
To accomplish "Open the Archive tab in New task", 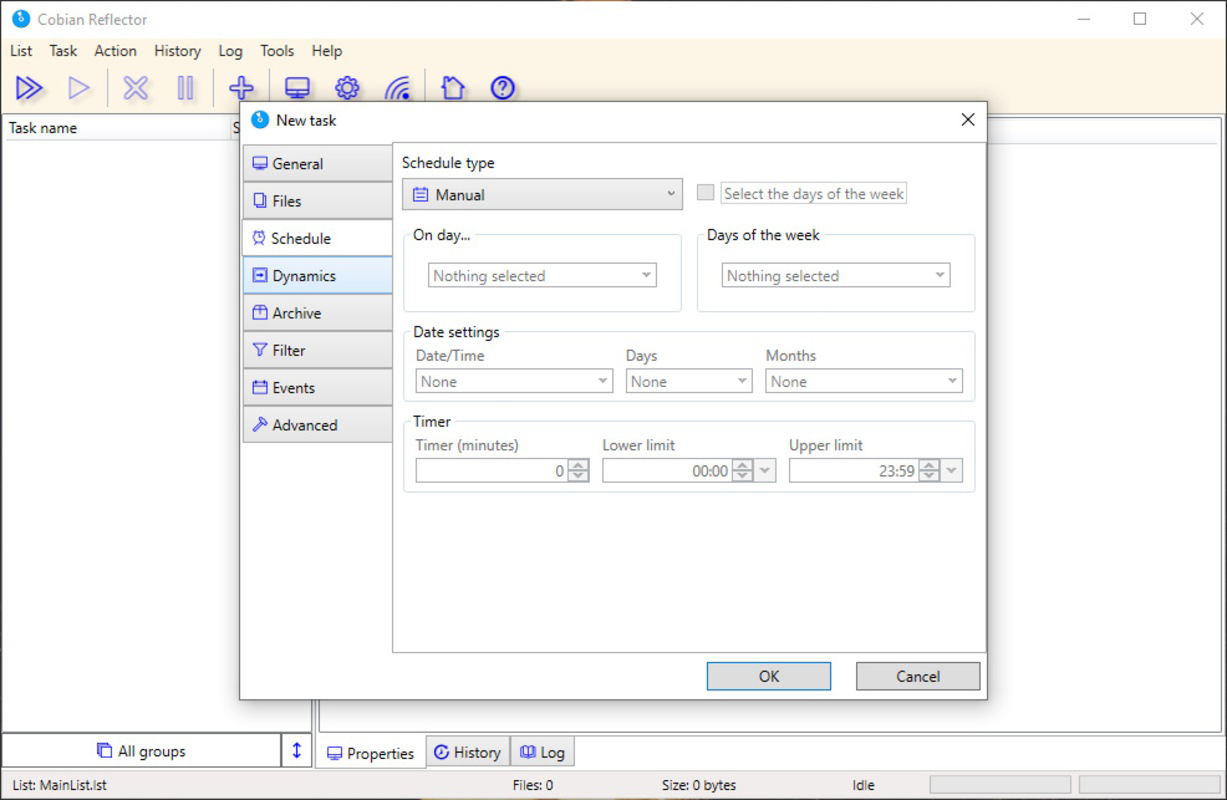I will [x=317, y=313].
